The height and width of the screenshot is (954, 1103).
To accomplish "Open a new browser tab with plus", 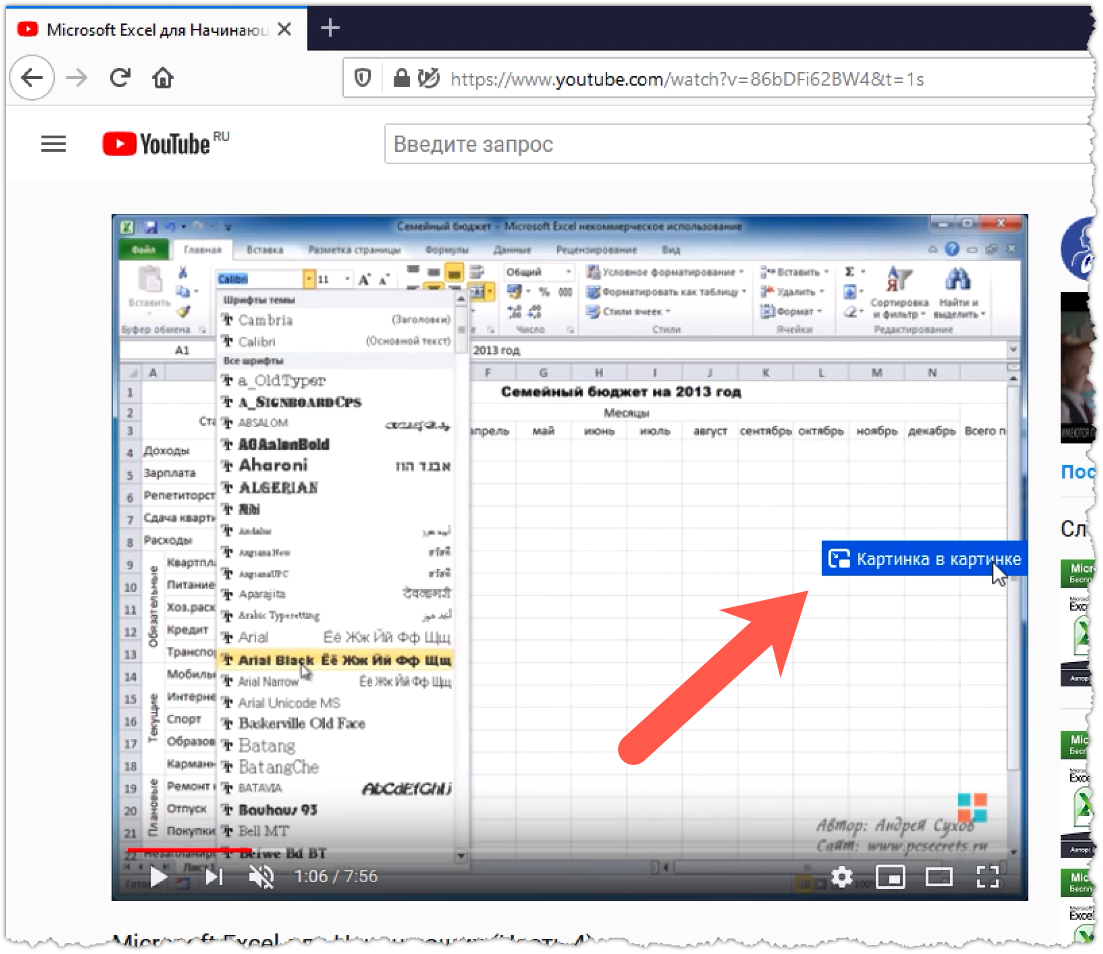I will tap(330, 28).
